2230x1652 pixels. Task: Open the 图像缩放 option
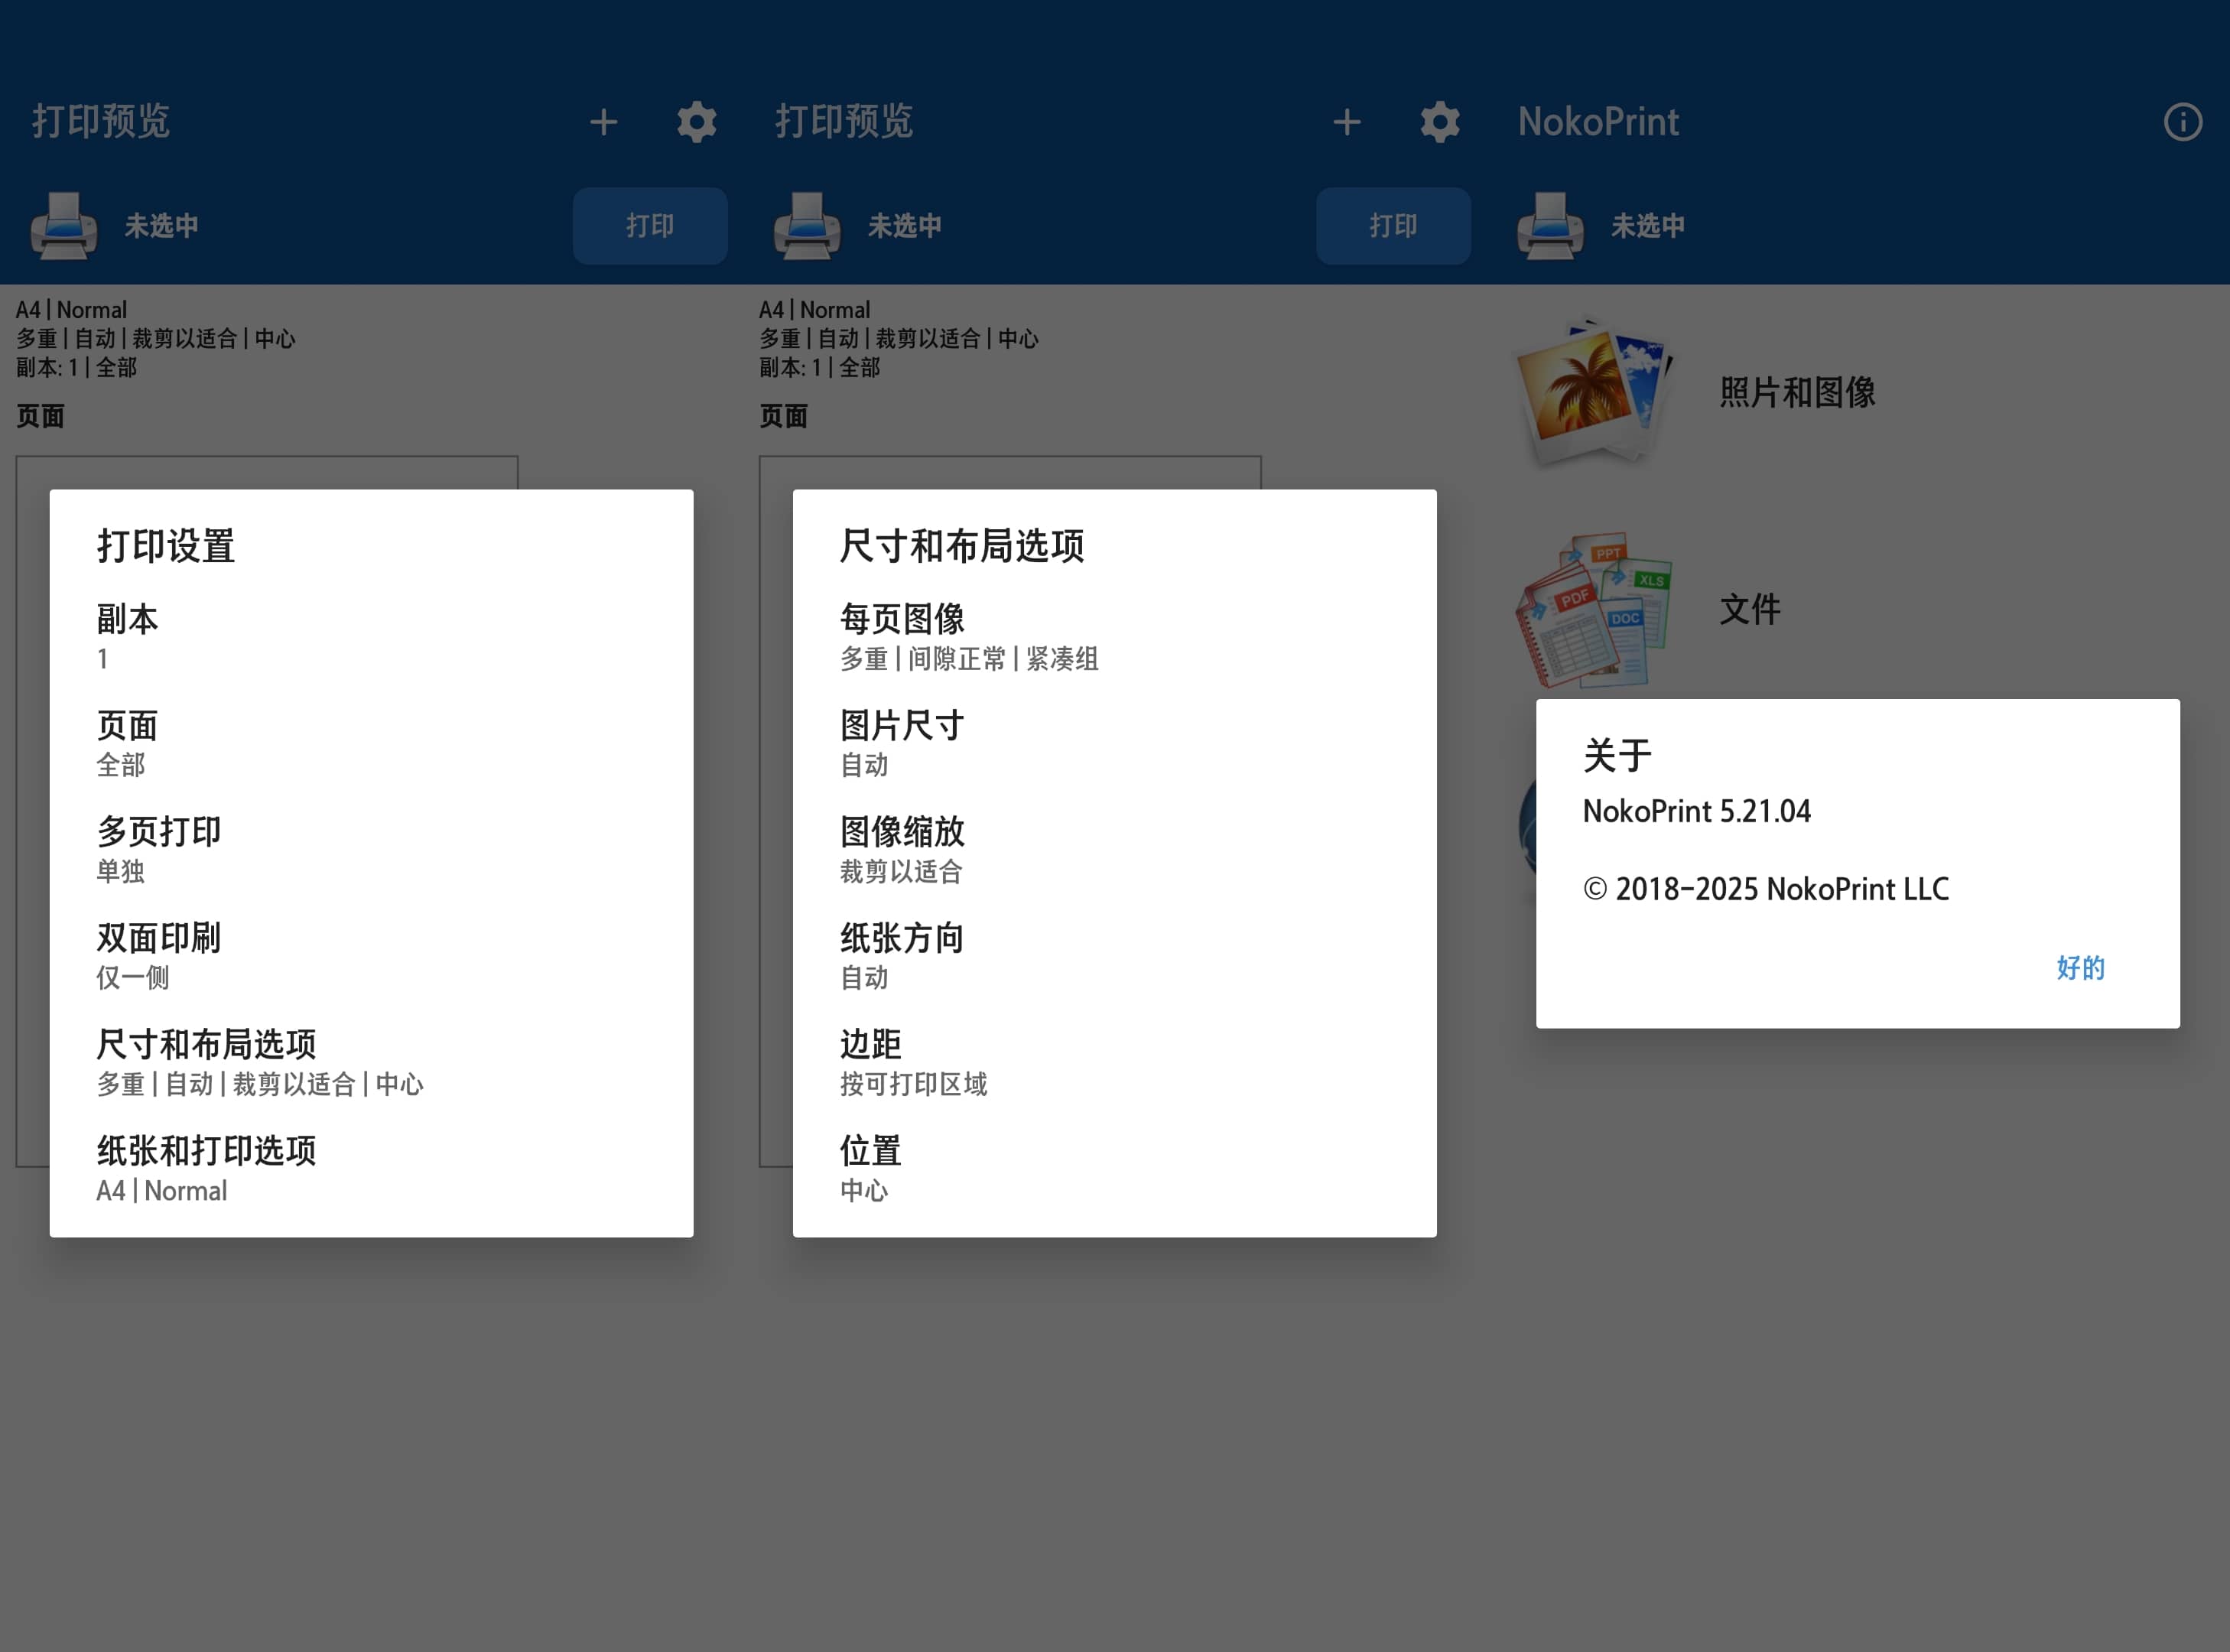[1114, 848]
